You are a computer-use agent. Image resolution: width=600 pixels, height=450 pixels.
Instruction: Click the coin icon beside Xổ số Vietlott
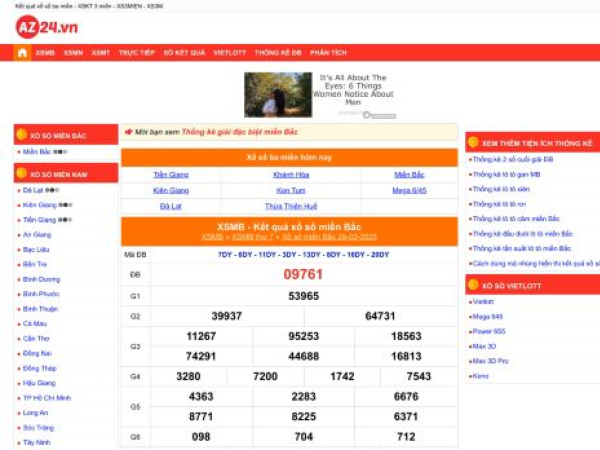coord(474,285)
